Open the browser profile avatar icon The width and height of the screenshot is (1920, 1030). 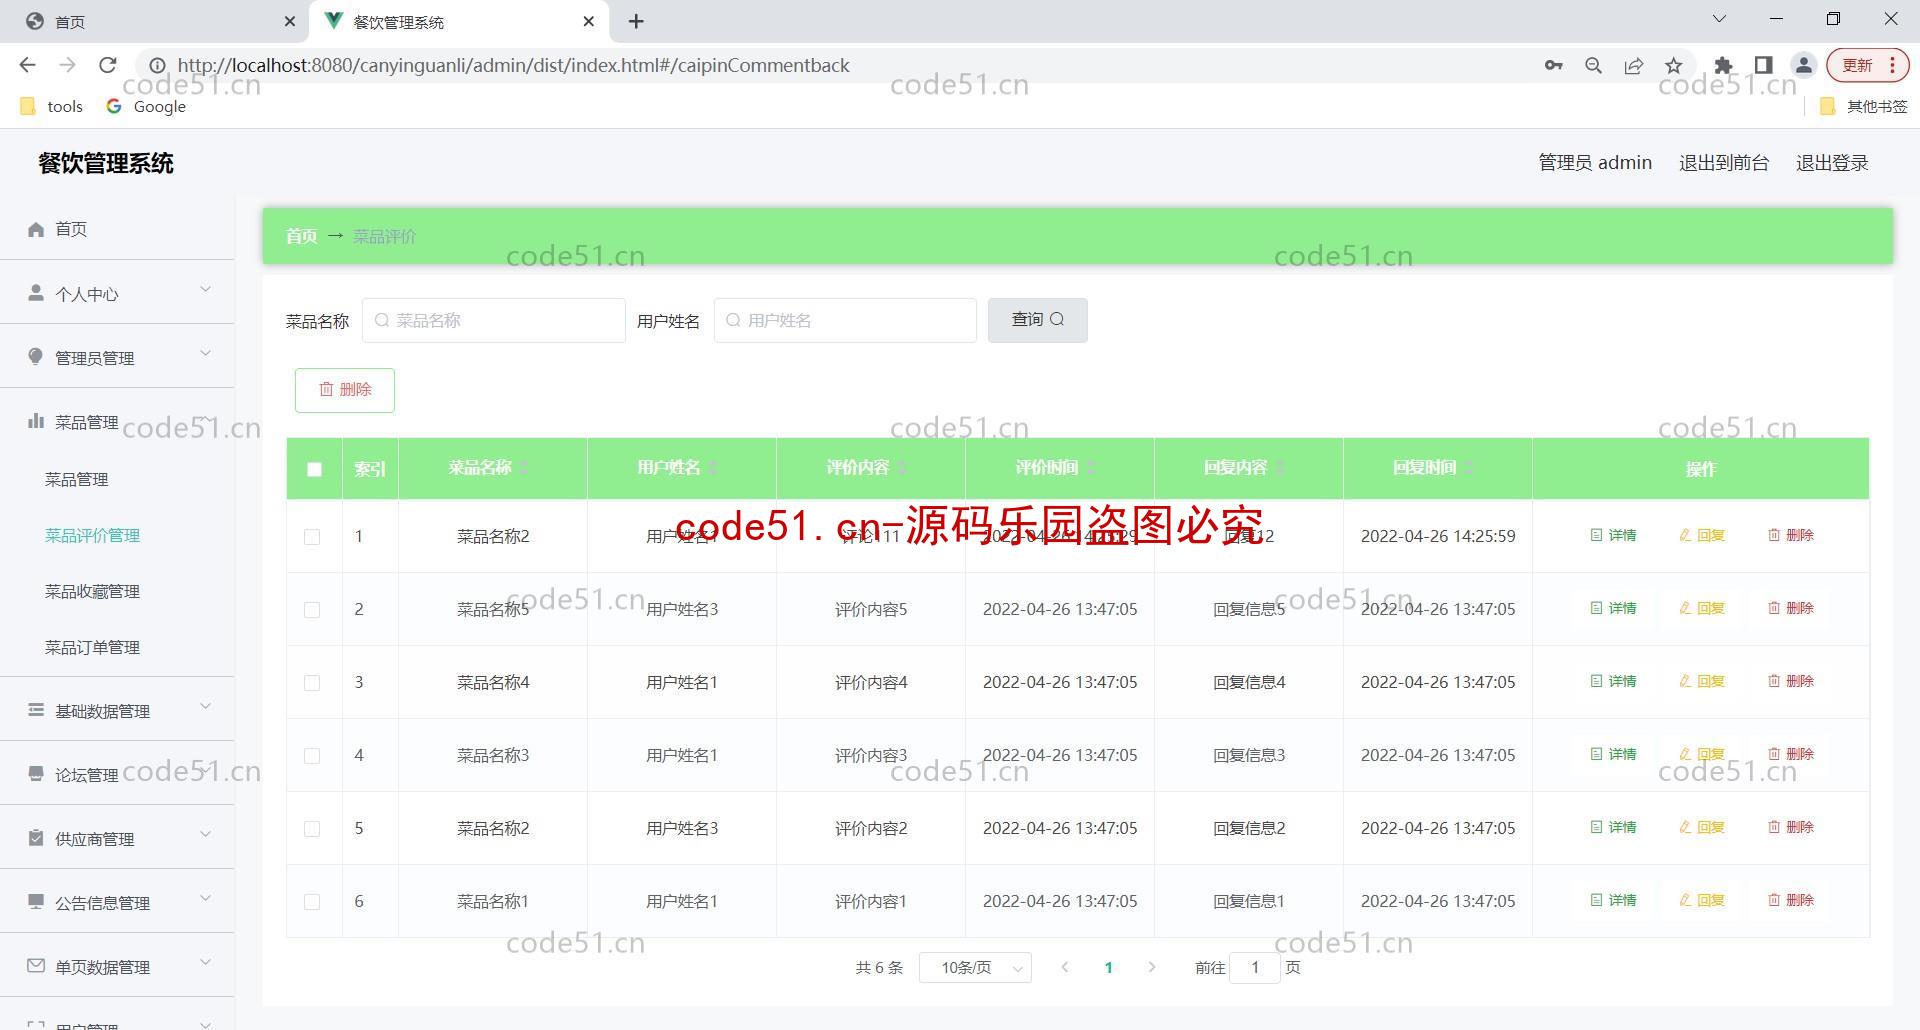[1804, 65]
